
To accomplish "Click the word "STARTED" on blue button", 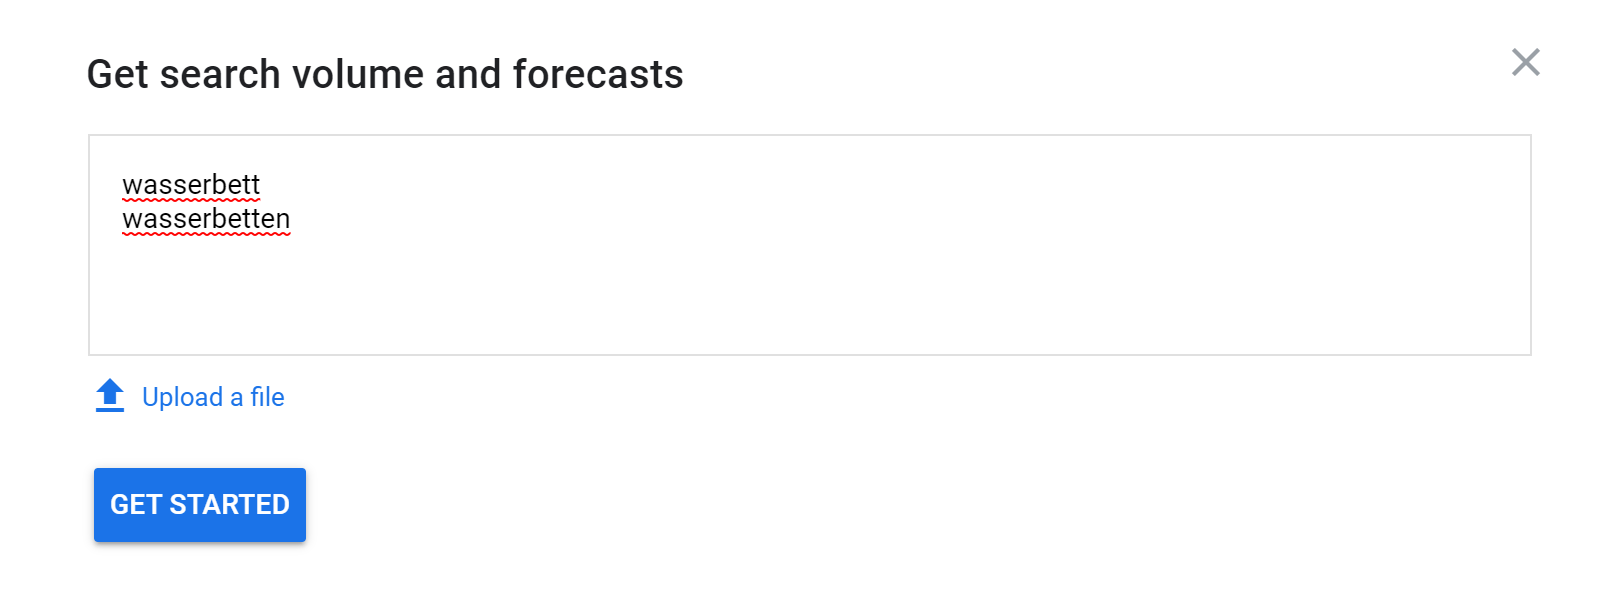I will pyautogui.click(x=229, y=505).
